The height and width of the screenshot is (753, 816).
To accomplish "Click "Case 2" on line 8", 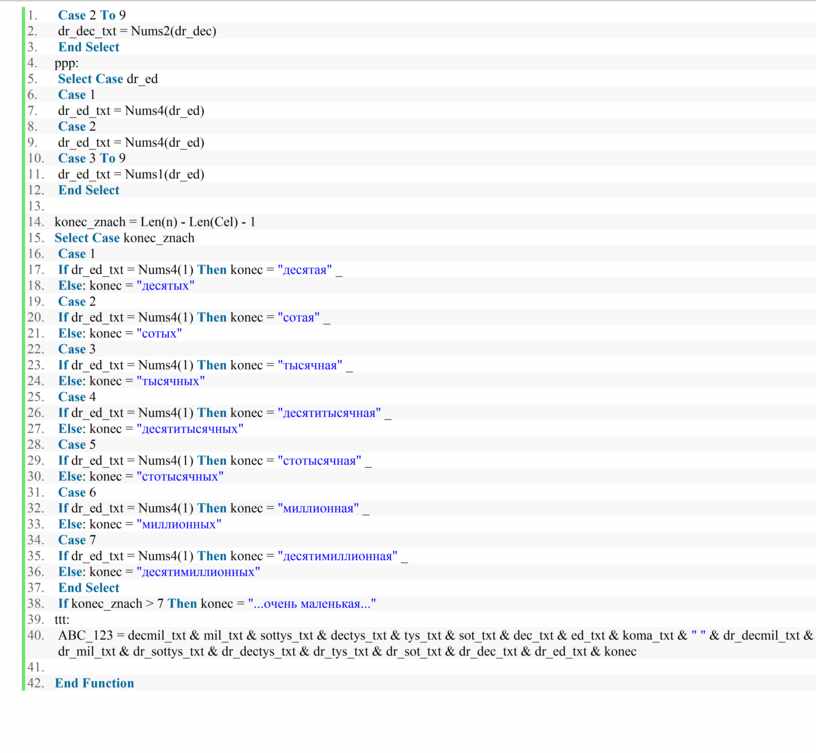I will tap(77, 126).
